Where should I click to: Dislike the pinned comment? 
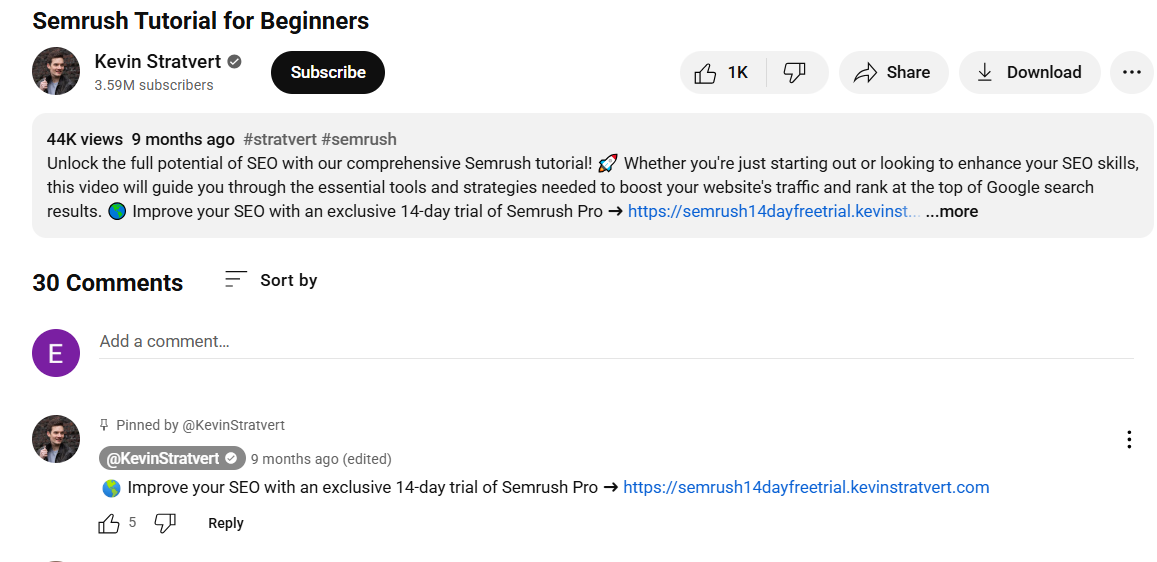[165, 524]
